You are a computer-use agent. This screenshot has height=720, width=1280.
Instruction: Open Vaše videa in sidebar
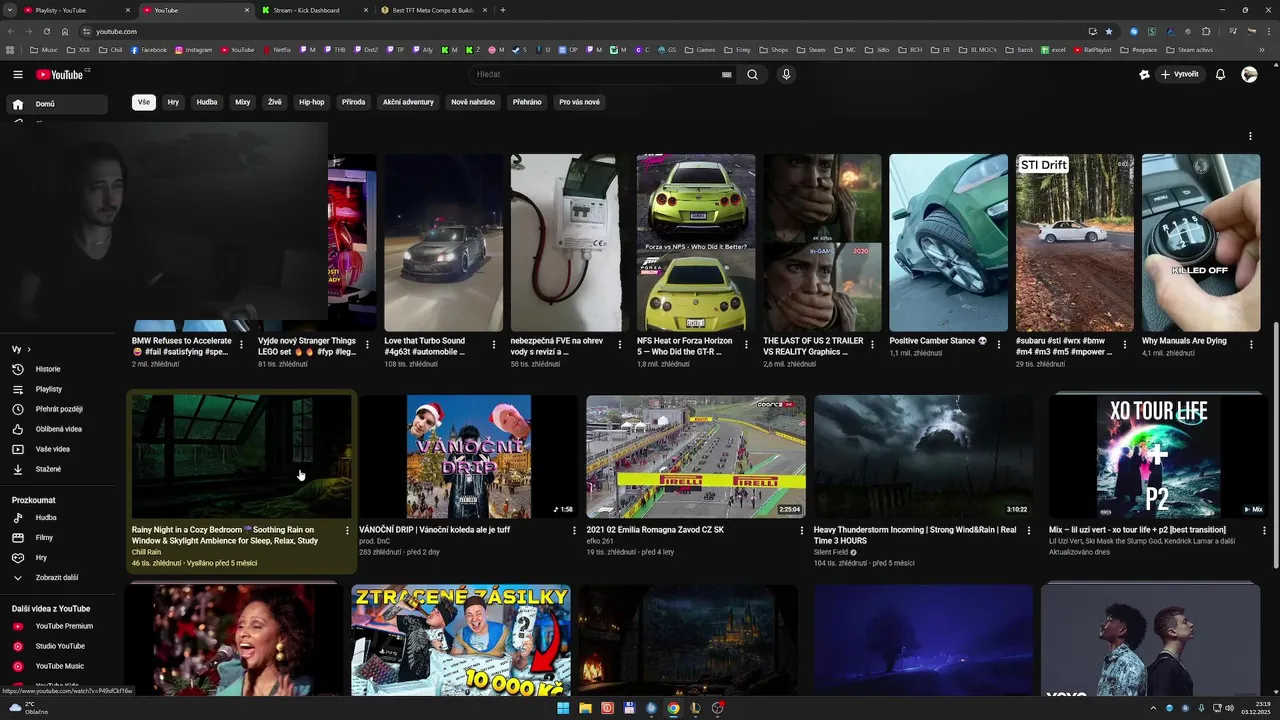[56, 449]
